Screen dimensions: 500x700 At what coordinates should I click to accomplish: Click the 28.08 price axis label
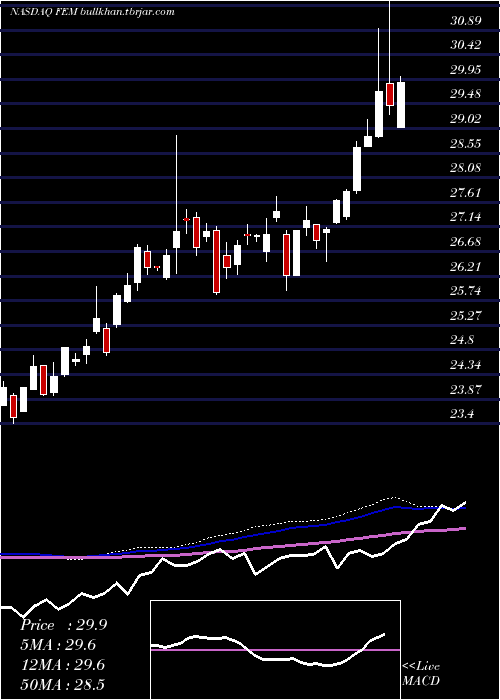pos(466,168)
